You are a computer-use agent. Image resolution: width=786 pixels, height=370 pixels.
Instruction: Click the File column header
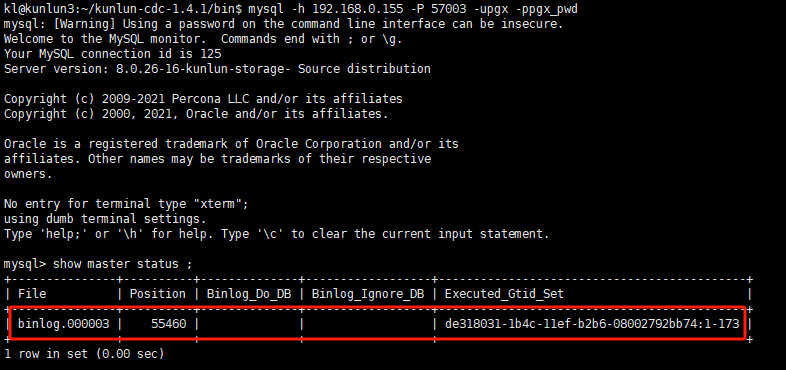click(32, 294)
